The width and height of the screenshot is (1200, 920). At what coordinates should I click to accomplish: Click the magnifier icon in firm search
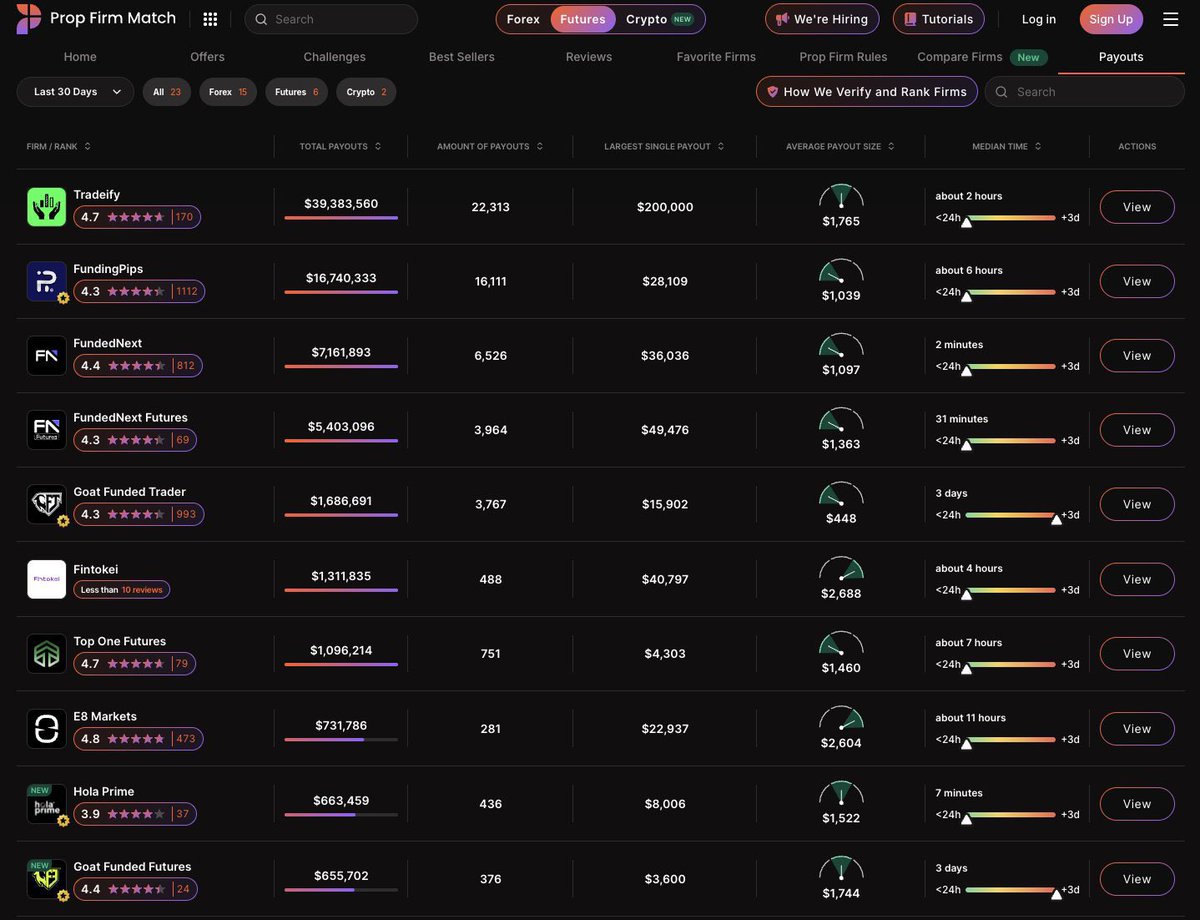pyautogui.click(x=1001, y=92)
